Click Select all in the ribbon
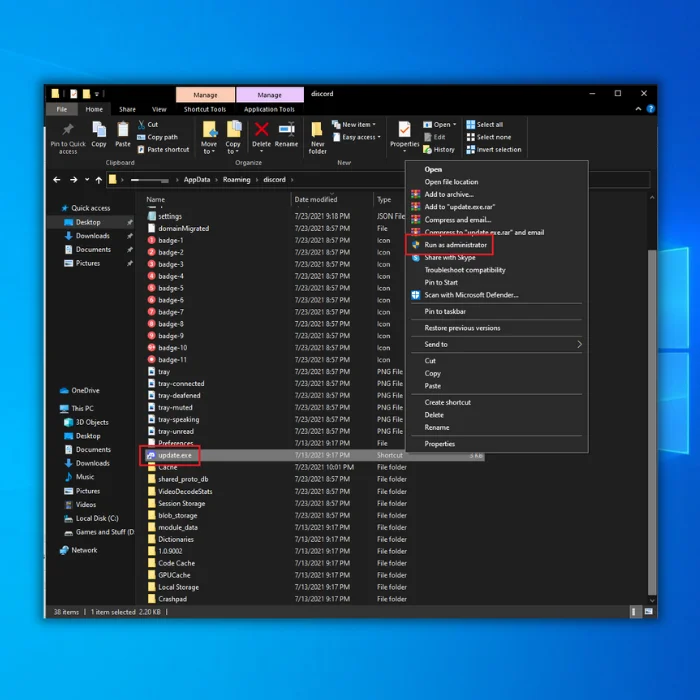The width and height of the screenshot is (700, 700). pos(485,125)
